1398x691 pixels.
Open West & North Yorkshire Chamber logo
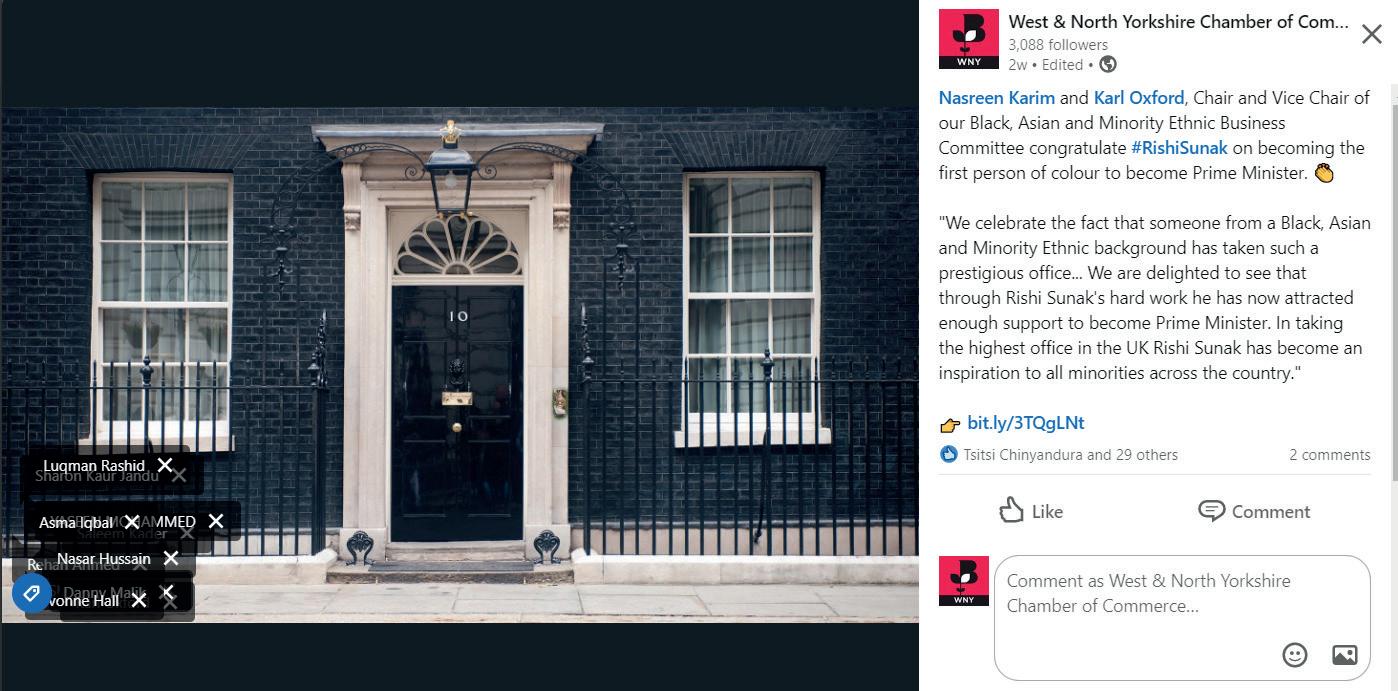click(968, 39)
